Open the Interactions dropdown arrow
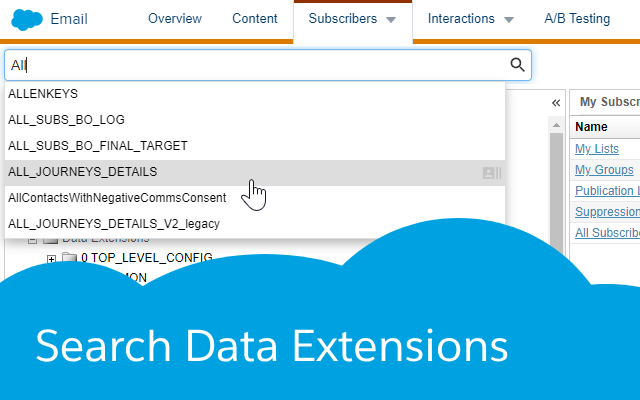The height and width of the screenshot is (400, 640). click(509, 19)
